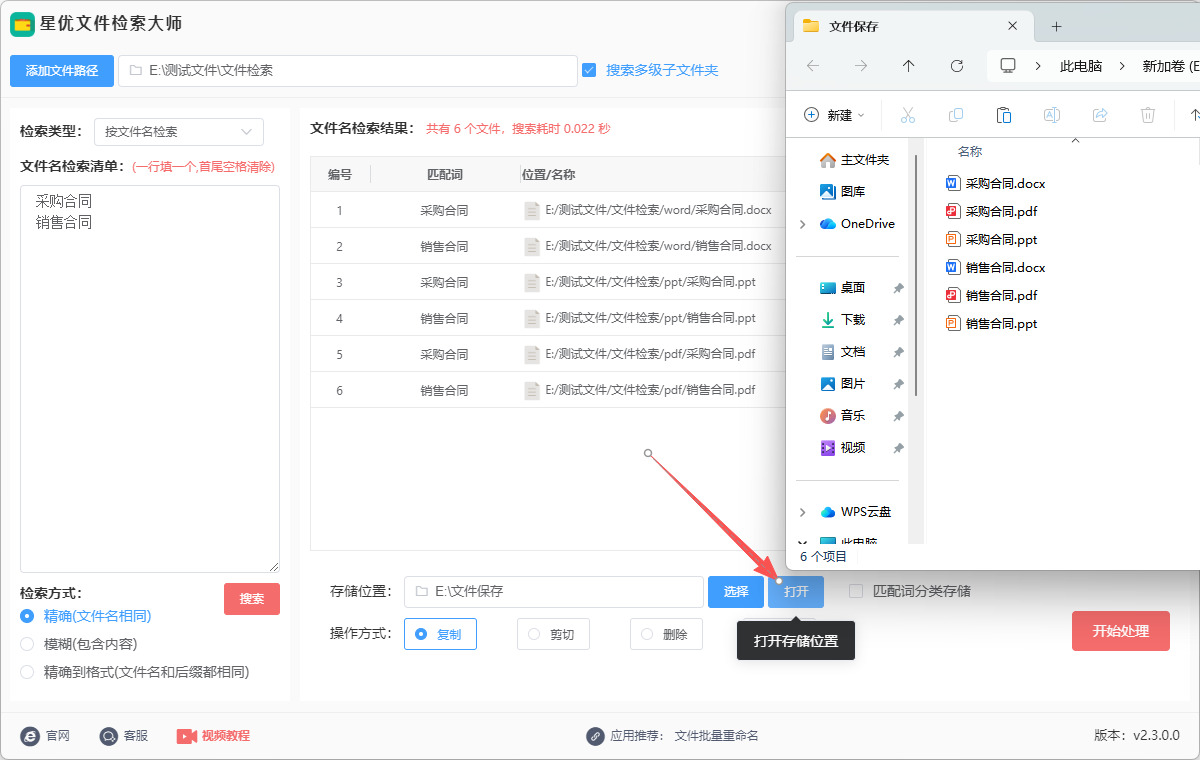Select the 剪切 operation mode
This screenshot has width=1200, height=760.
pos(553,634)
